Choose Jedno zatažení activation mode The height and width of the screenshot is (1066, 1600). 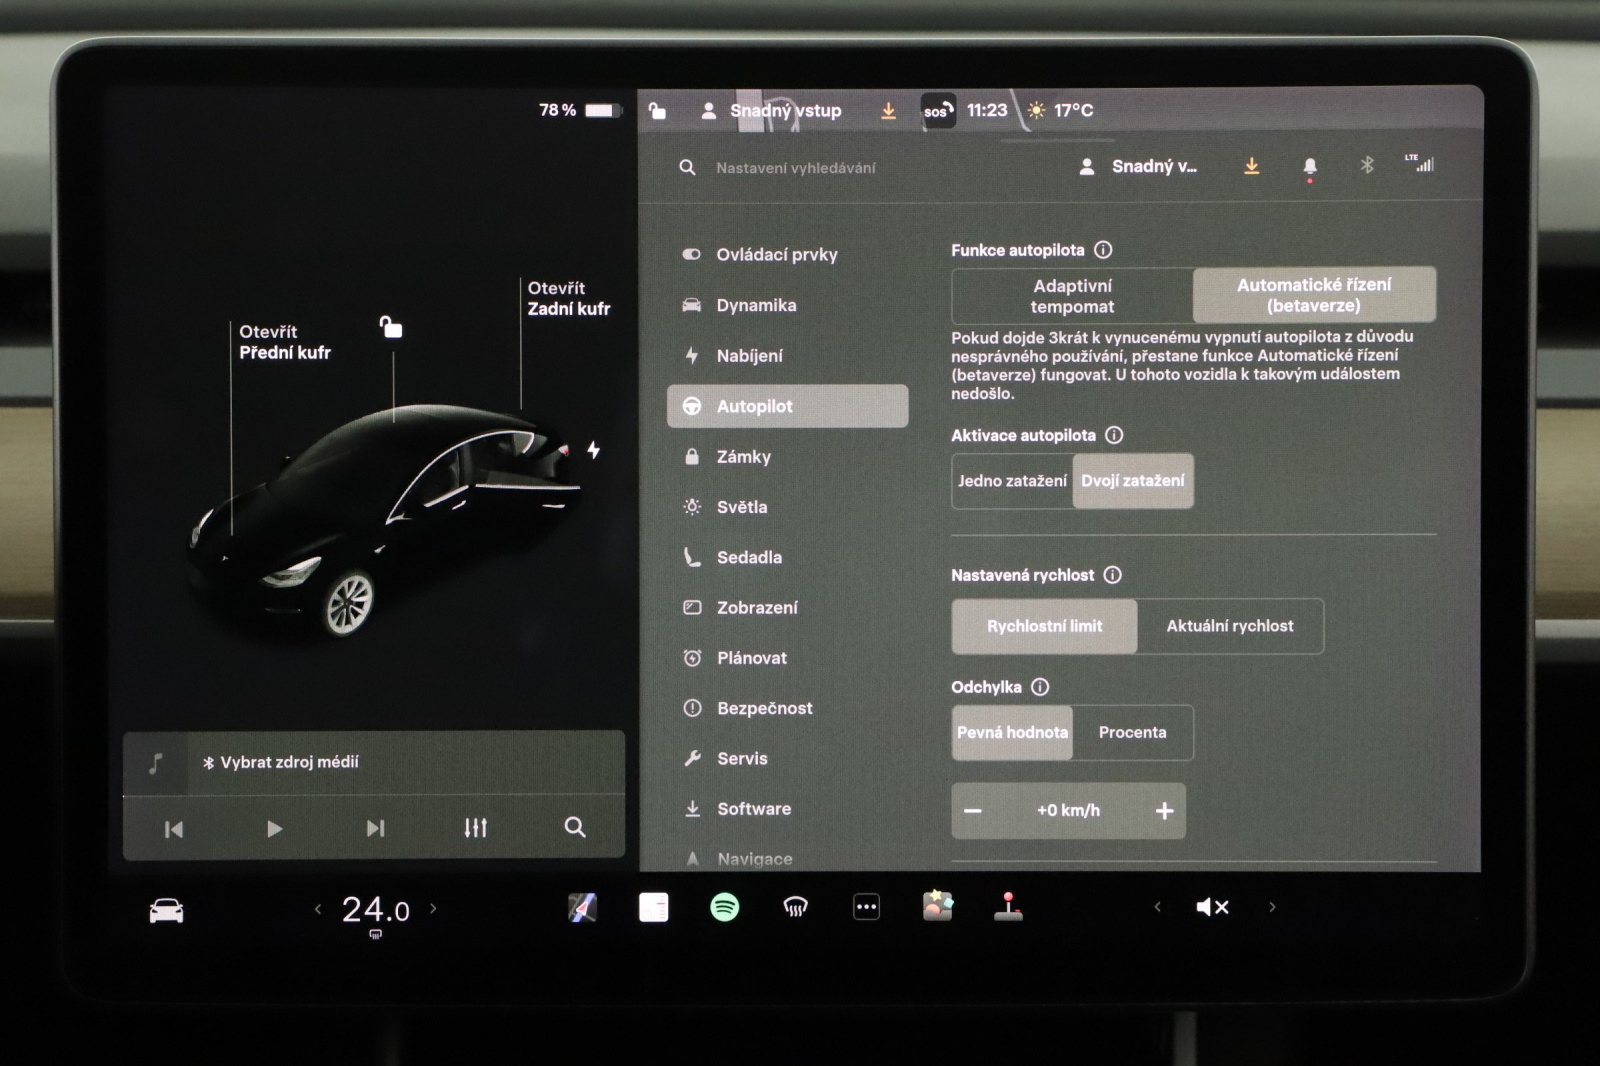click(x=1012, y=481)
